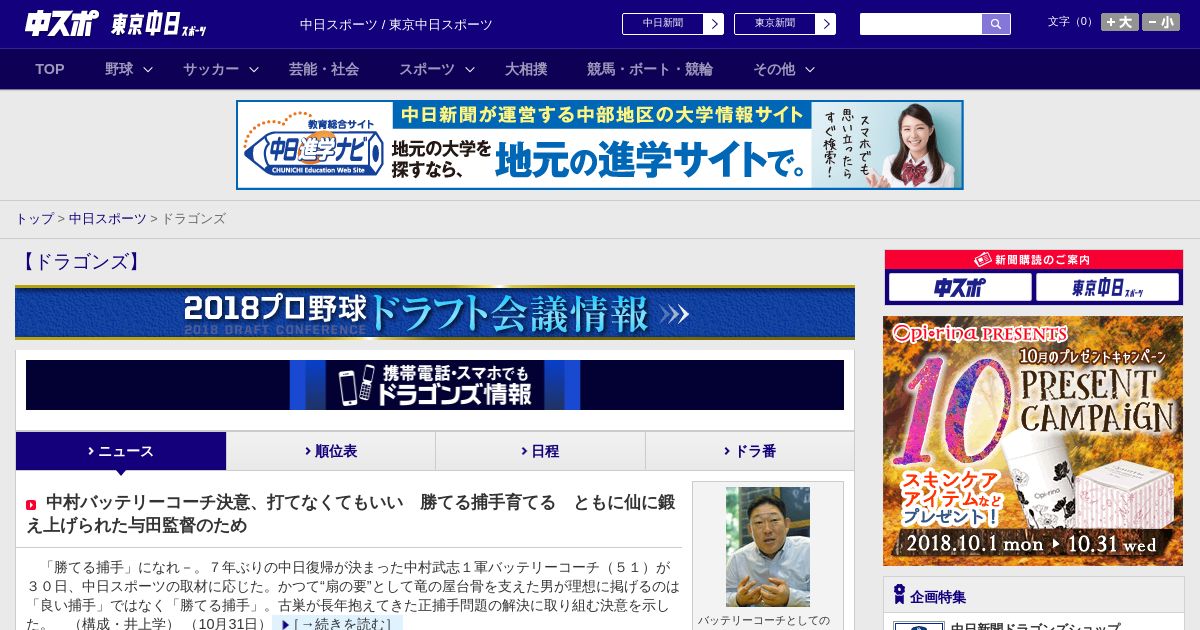Image resolution: width=1200 pixels, height=630 pixels.
Task: Click the 中日スポーツ / 東京中日スポーツ header text
Action: tap(396, 24)
